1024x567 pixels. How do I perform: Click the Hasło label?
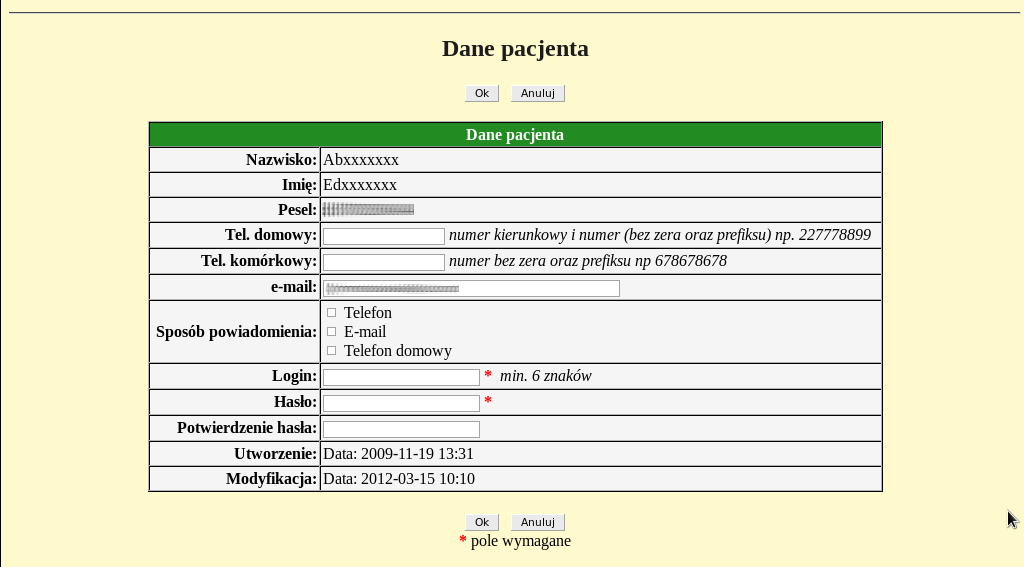pos(296,402)
